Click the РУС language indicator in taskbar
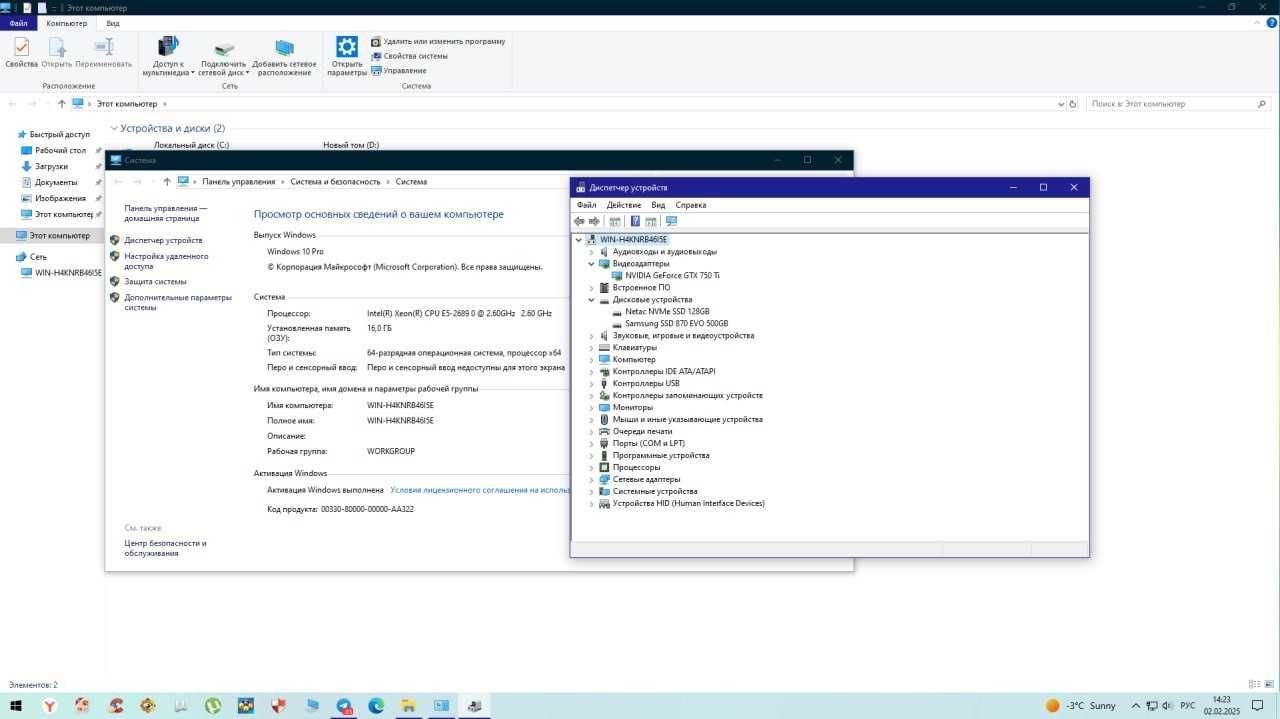The width and height of the screenshot is (1280, 719). coord(1188,705)
